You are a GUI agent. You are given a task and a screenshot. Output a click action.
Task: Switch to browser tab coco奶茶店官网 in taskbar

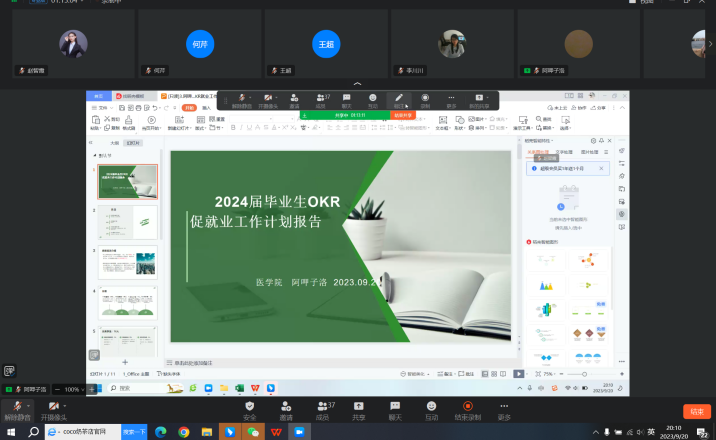(x=83, y=432)
